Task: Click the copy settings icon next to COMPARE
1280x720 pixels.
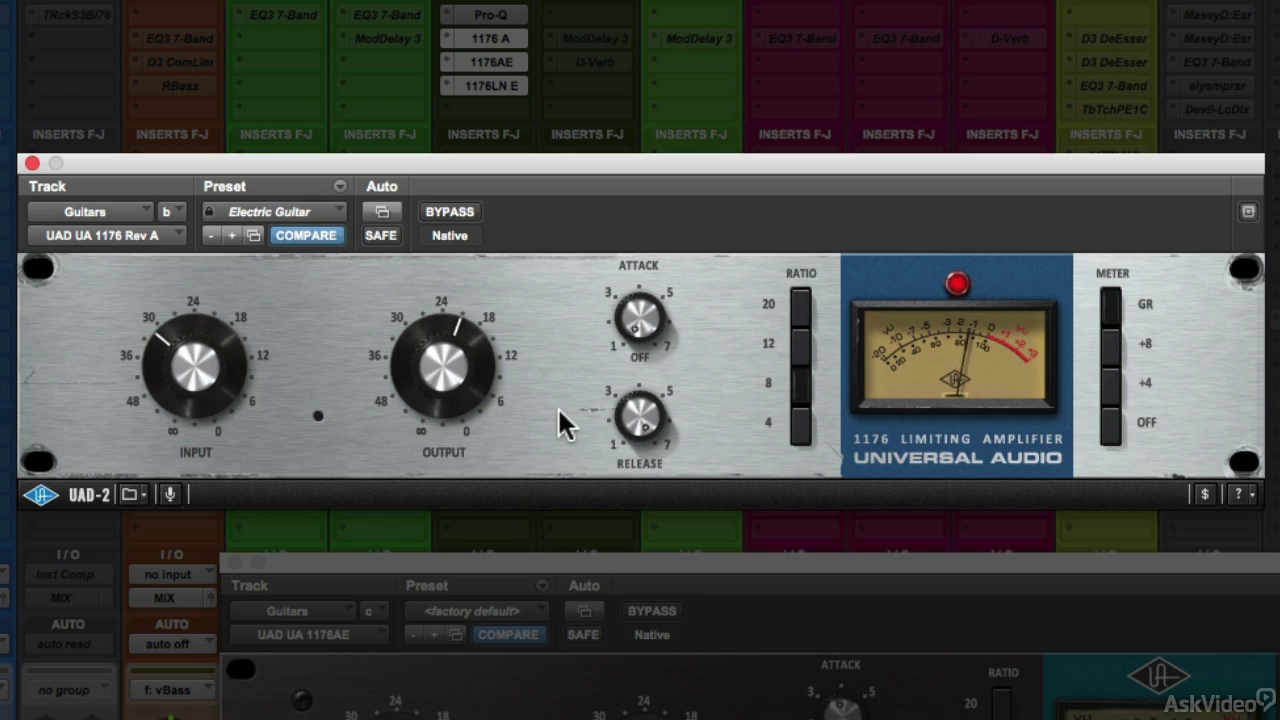Action: point(254,236)
